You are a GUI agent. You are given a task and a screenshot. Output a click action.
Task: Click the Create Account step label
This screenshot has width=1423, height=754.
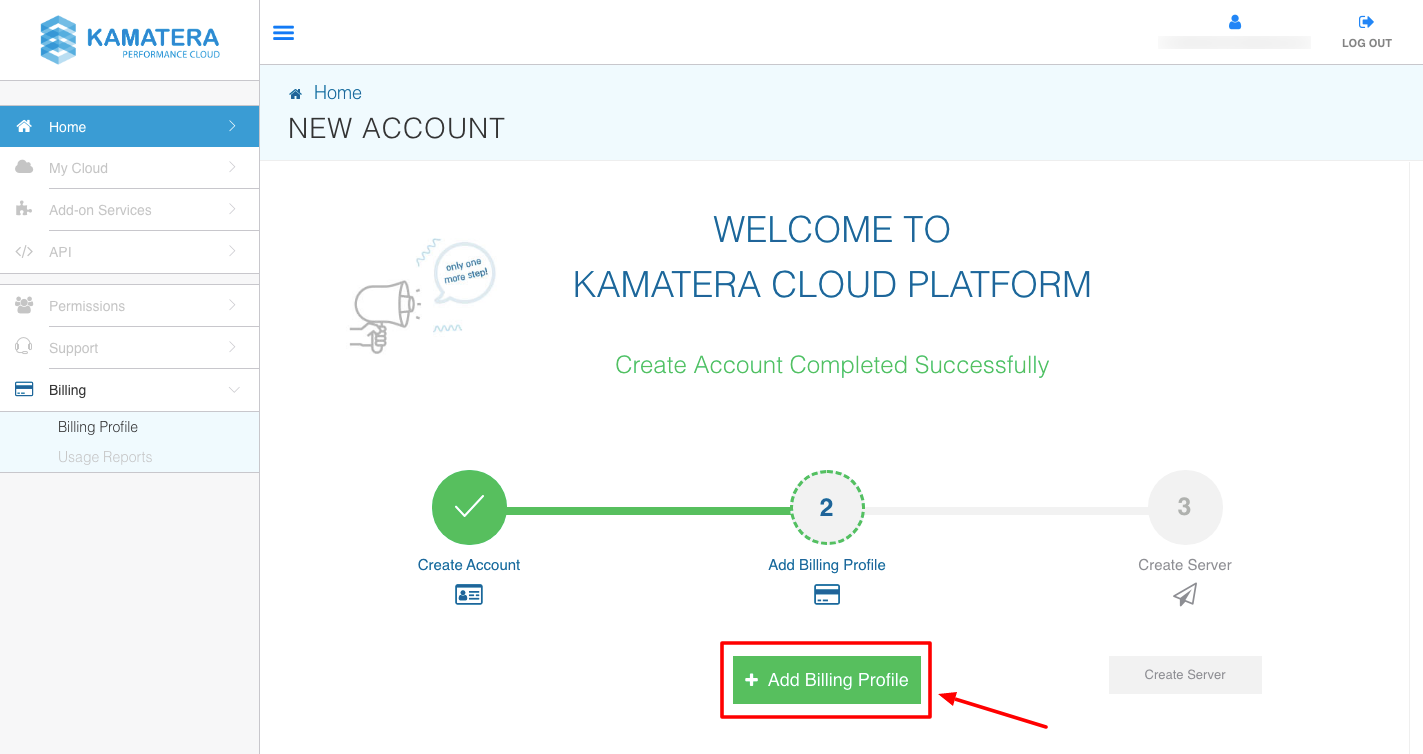(x=469, y=565)
